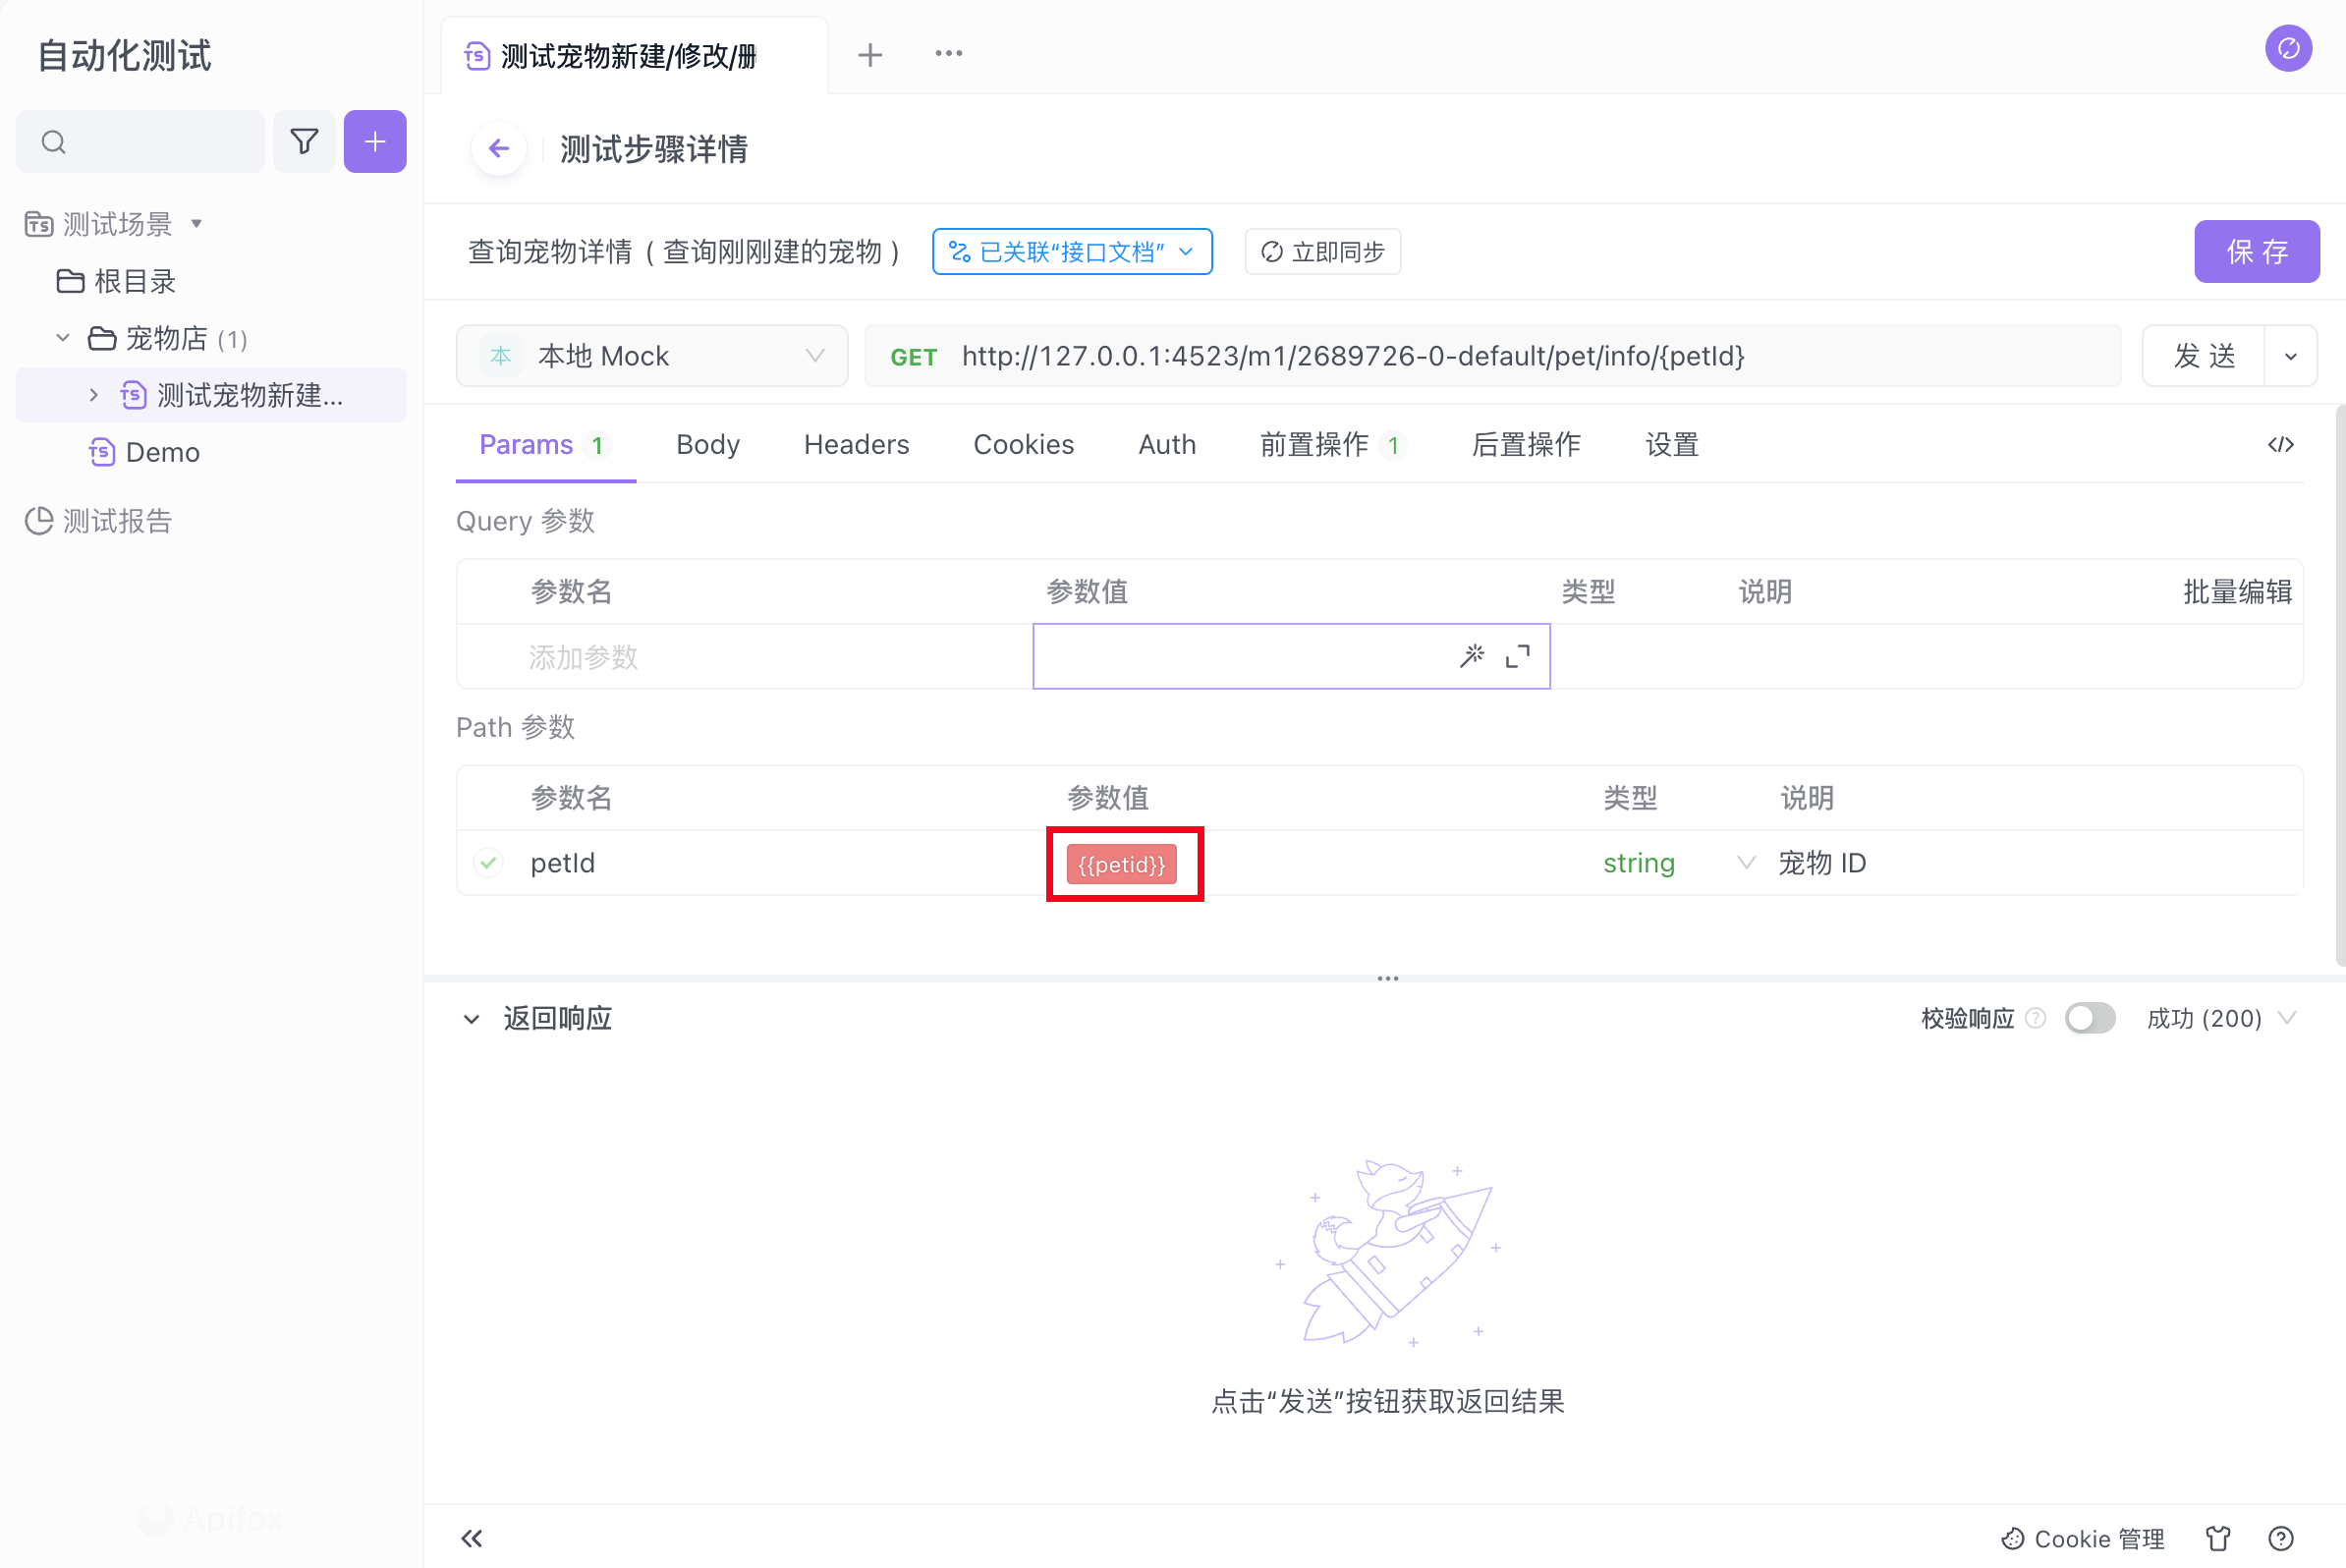Click the shirt theme icon at bottom
2346x1568 pixels.
[x=2218, y=1537]
